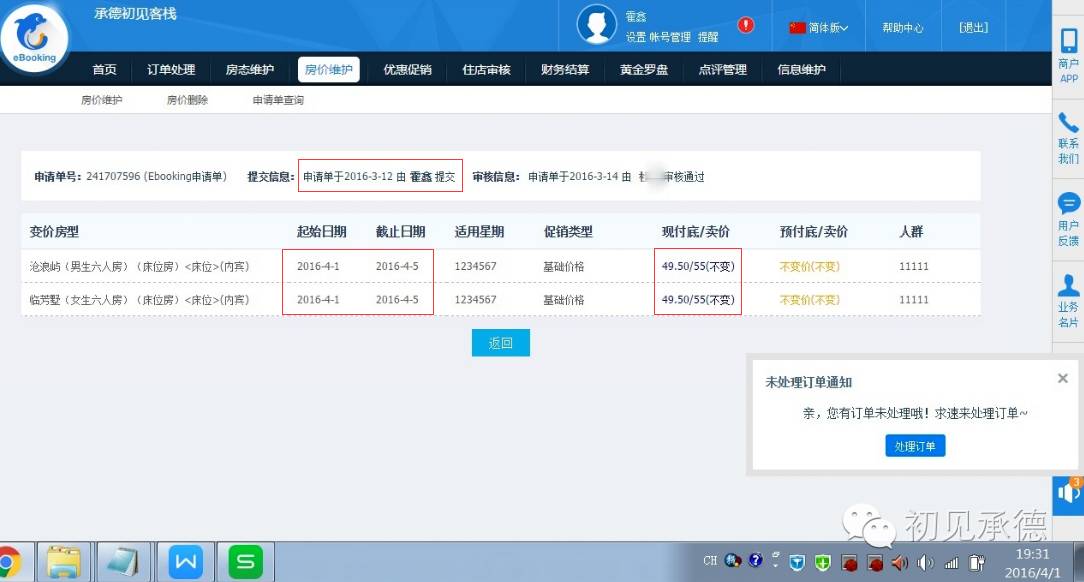Click the battery power tray icon
1084x582 pixels.
[x=977, y=563]
